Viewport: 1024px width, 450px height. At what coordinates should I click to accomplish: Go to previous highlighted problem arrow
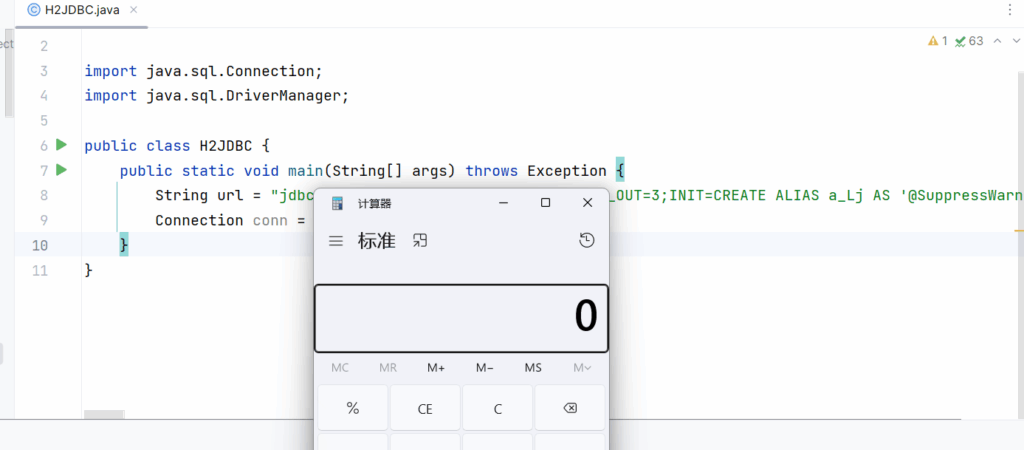(996, 41)
